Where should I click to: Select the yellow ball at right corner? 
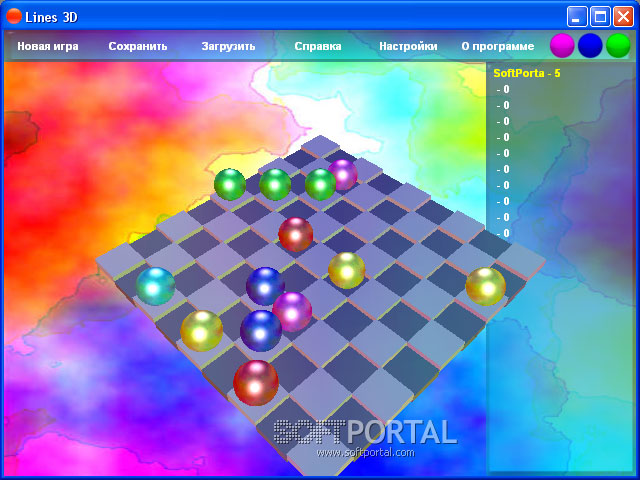click(486, 287)
